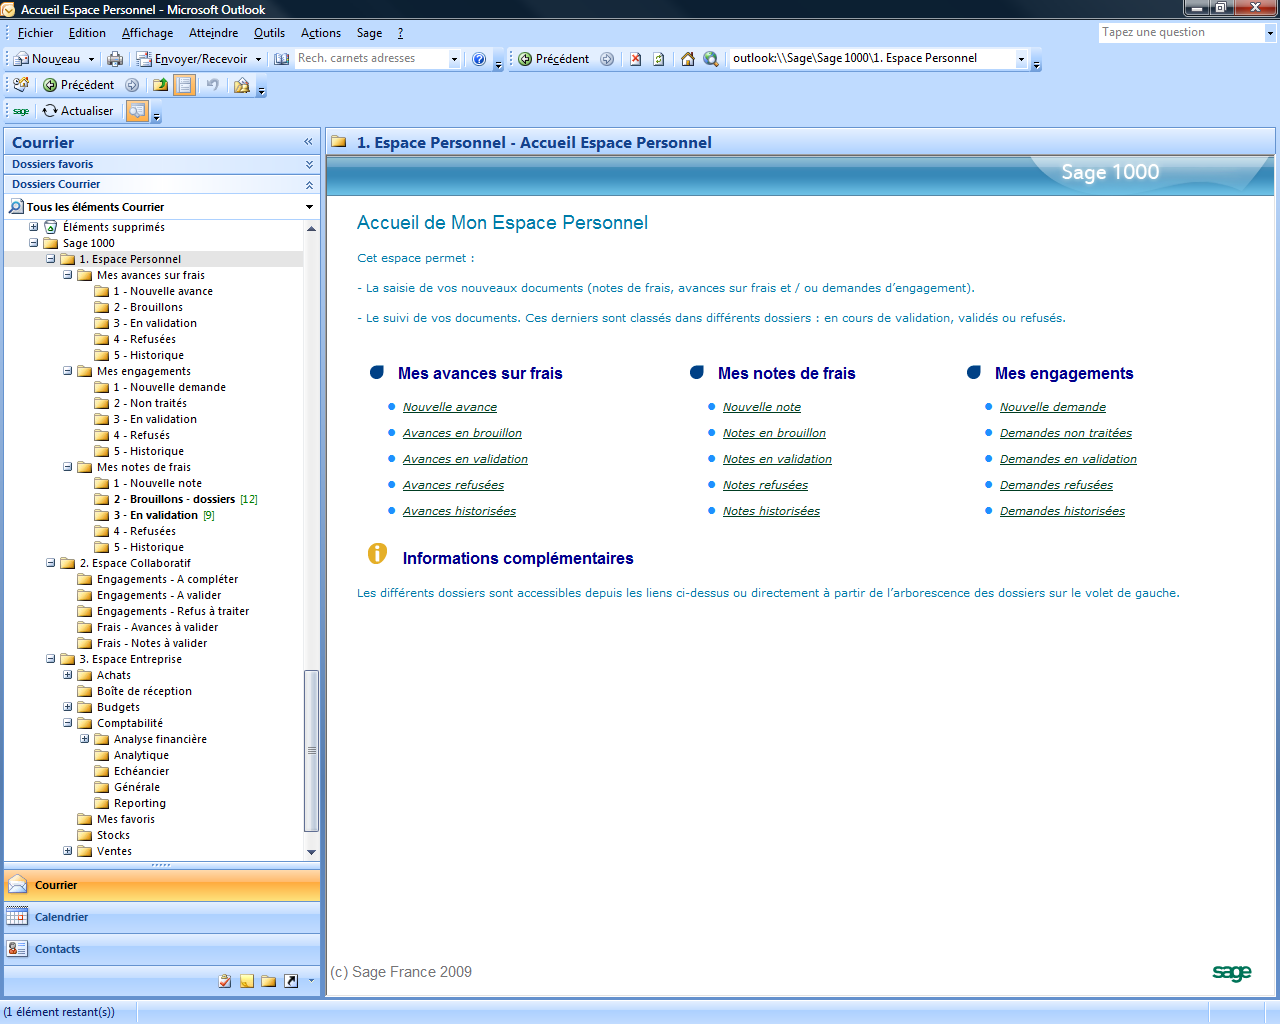The width and height of the screenshot is (1280, 1024).
Task: Open the Edition menu
Action: pyautogui.click(x=87, y=33)
